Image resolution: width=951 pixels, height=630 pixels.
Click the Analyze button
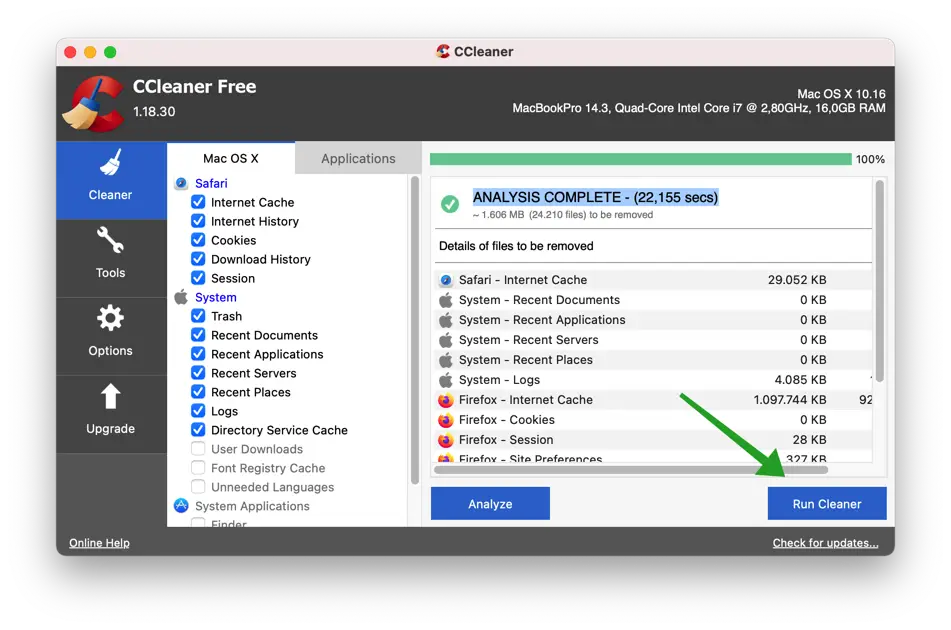490,504
